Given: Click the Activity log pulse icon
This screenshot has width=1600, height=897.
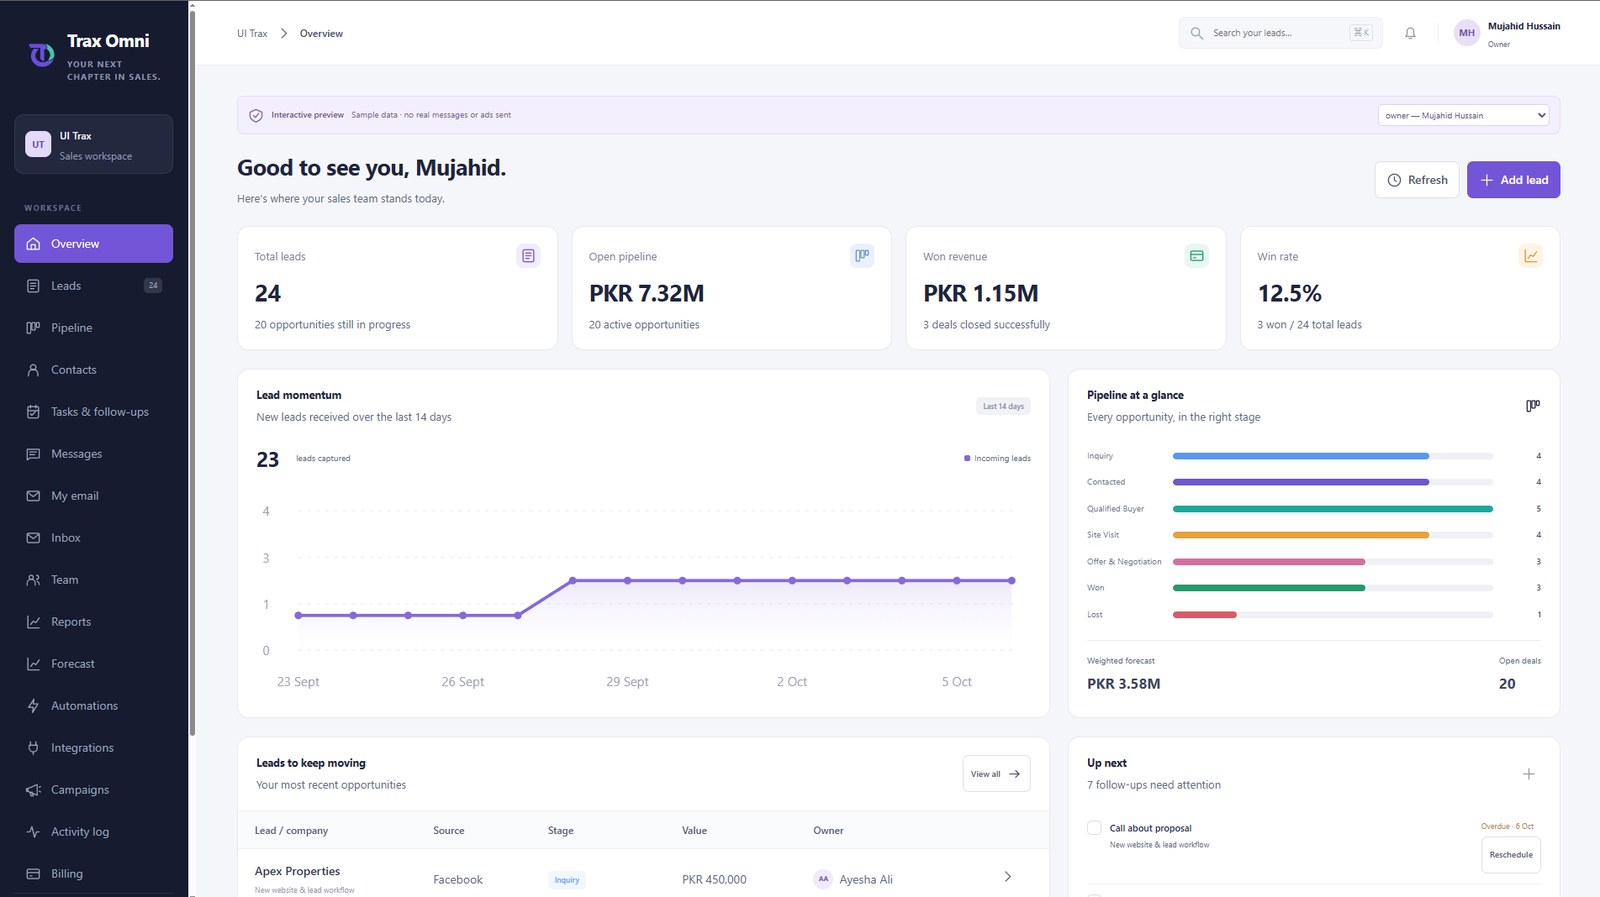Looking at the screenshot, I should point(33,832).
